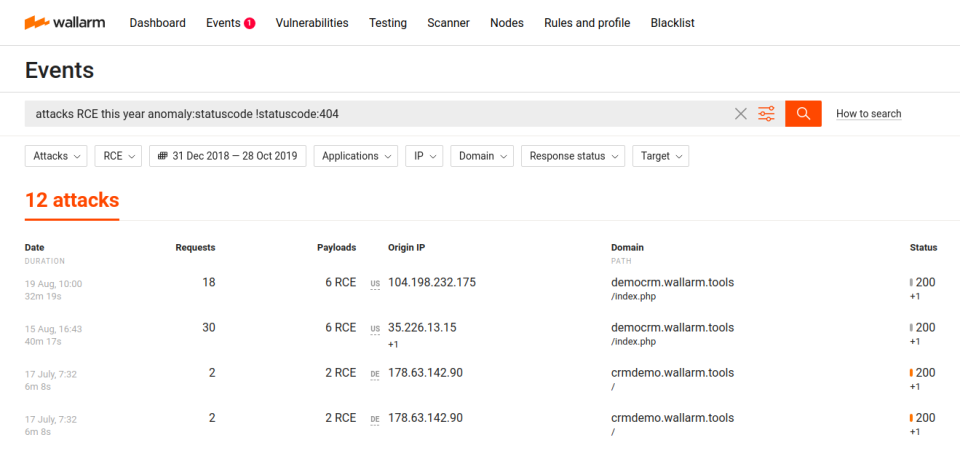The width and height of the screenshot is (960, 451).
Task: Click the calendar icon in date filter
Action: tap(162, 156)
